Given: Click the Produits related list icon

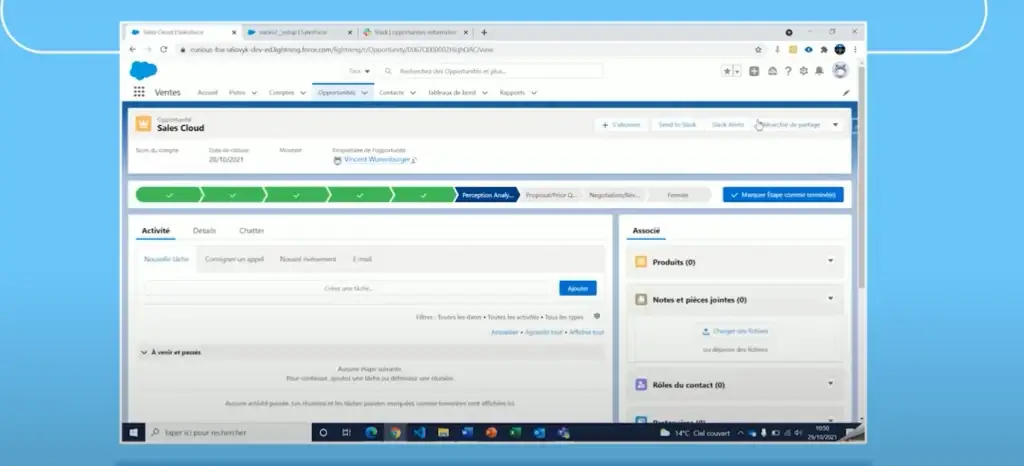Looking at the screenshot, I should click(641, 262).
